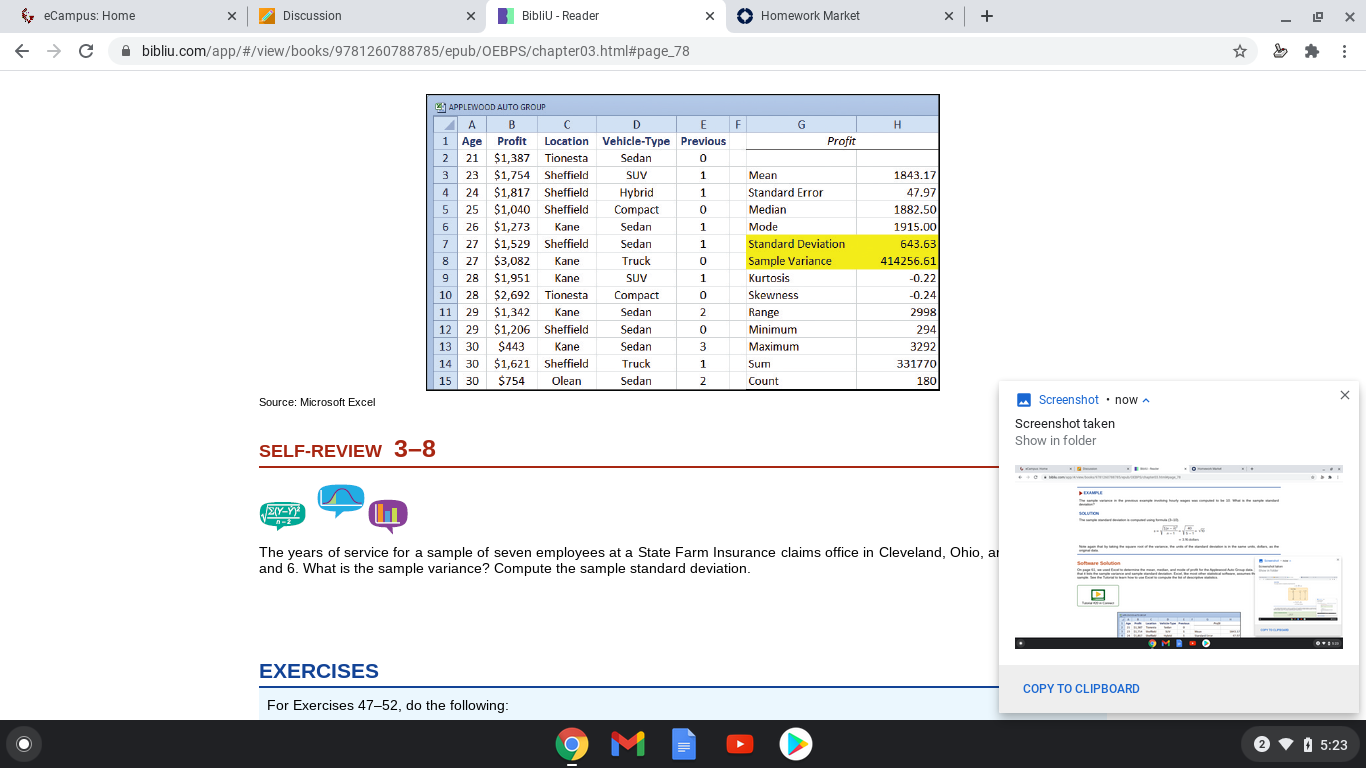Close the Discussion tab
Viewport: 1366px width, 768px height.
click(470, 16)
